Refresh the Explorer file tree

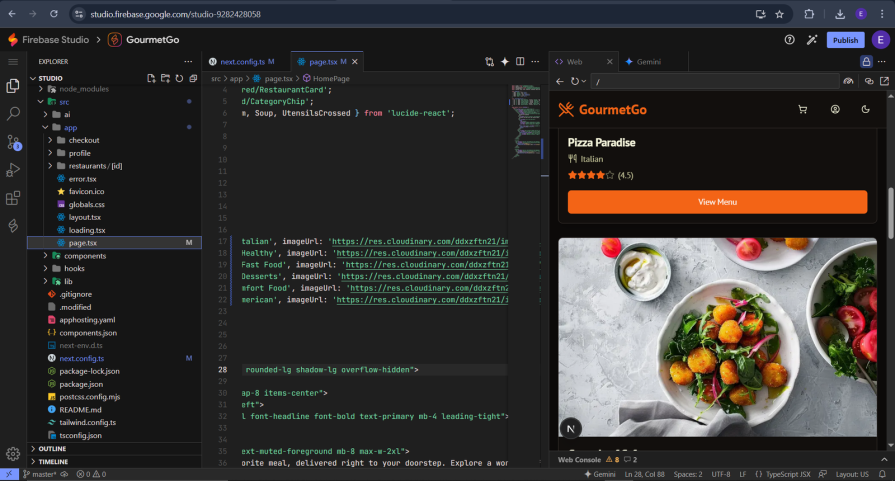[x=179, y=78]
